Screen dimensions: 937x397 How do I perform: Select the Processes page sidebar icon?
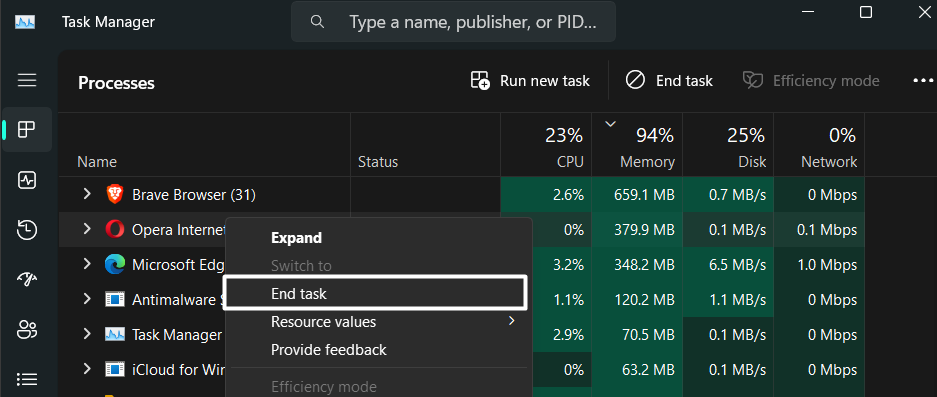point(27,130)
